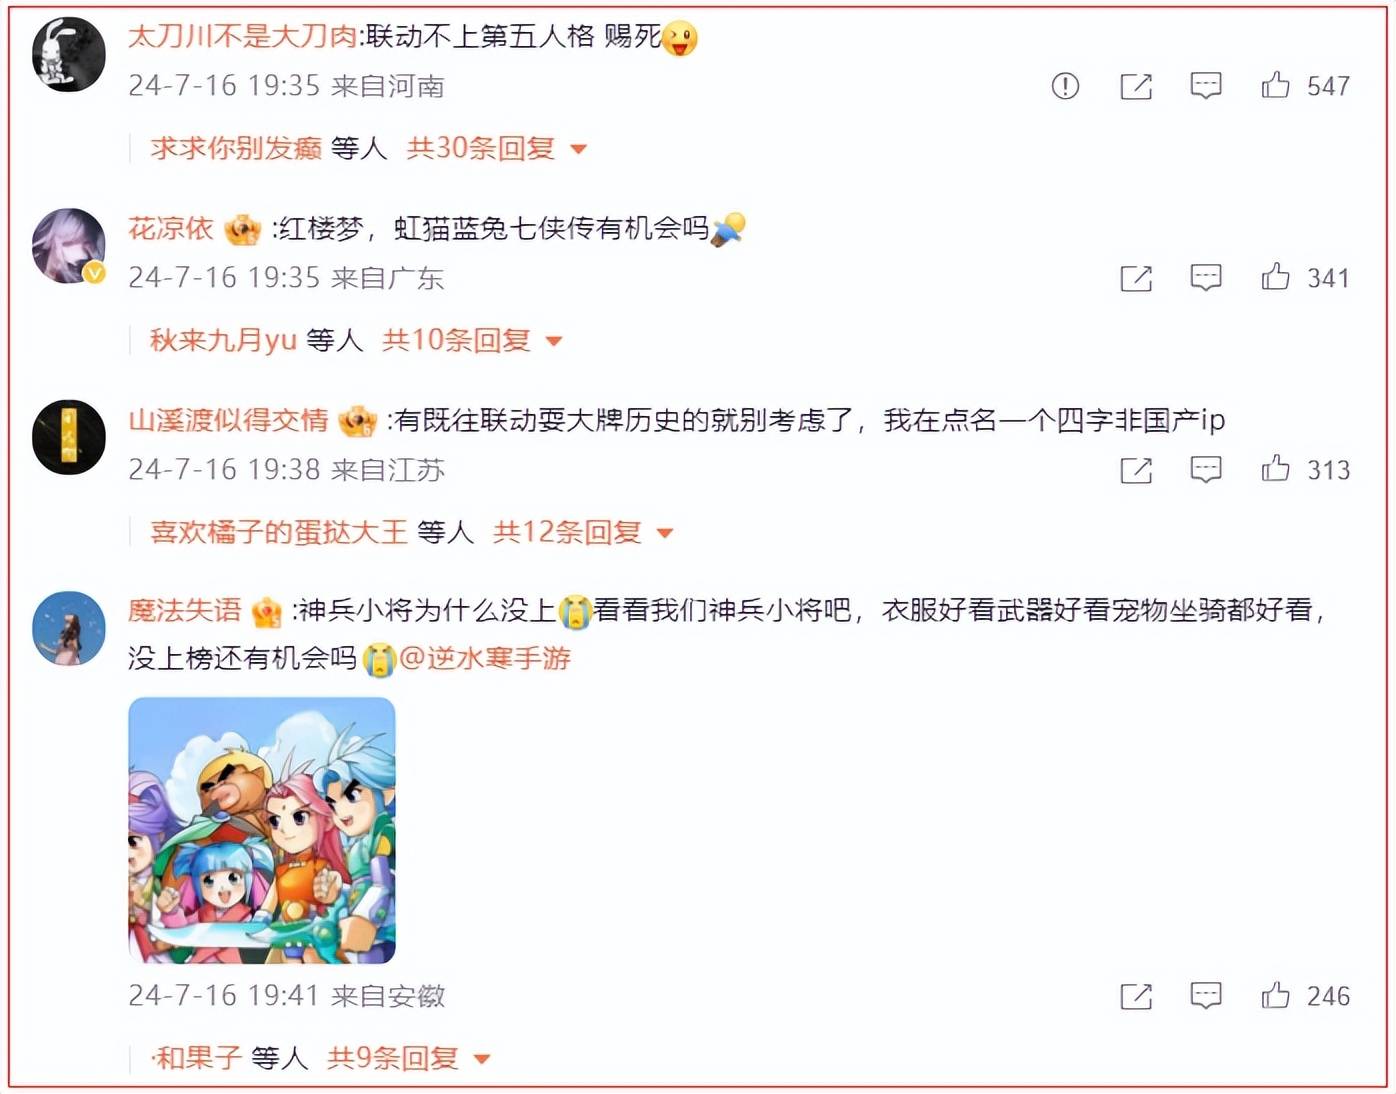The image size is (1396, 1094).
Task: Reply to the comment with 547 likes
Action: tap(1206, 86)
